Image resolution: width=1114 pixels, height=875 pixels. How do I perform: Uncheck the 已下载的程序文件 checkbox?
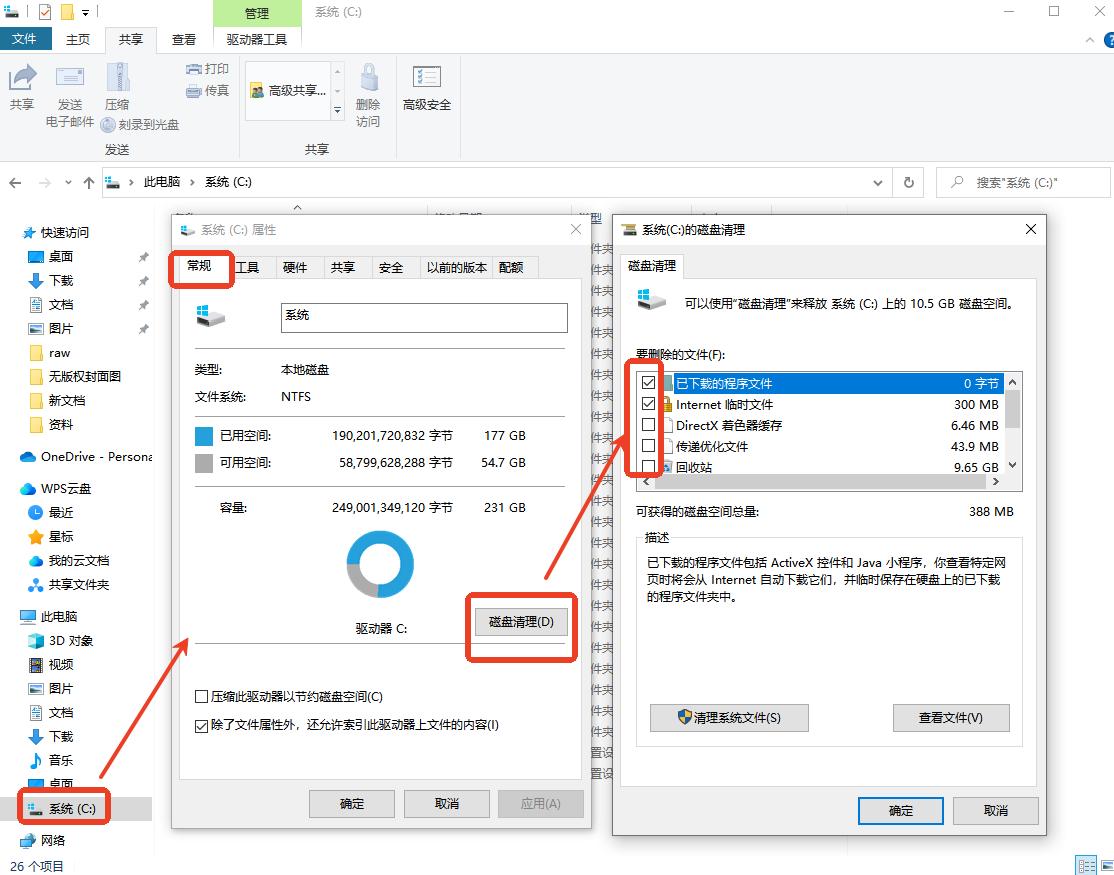click(649, 383)
